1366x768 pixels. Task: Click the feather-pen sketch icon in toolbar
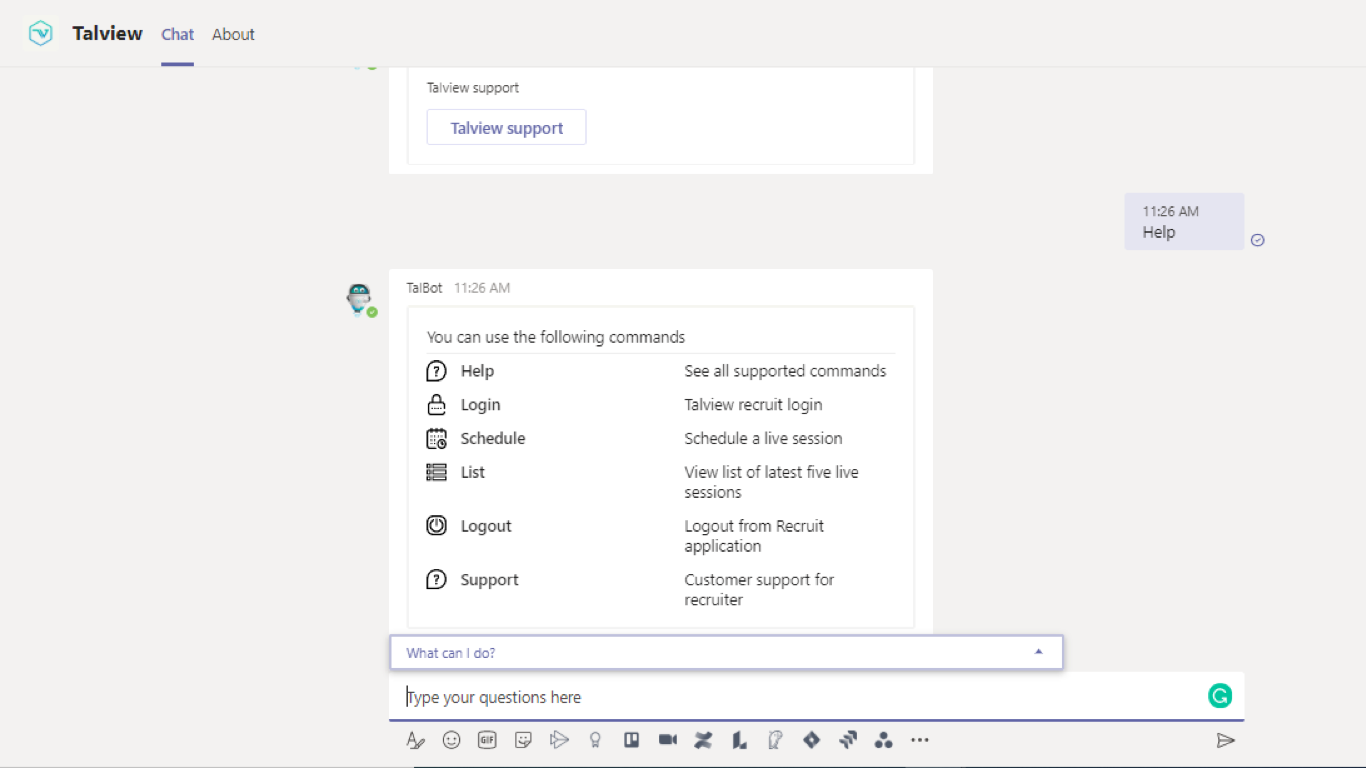(775, 740)
